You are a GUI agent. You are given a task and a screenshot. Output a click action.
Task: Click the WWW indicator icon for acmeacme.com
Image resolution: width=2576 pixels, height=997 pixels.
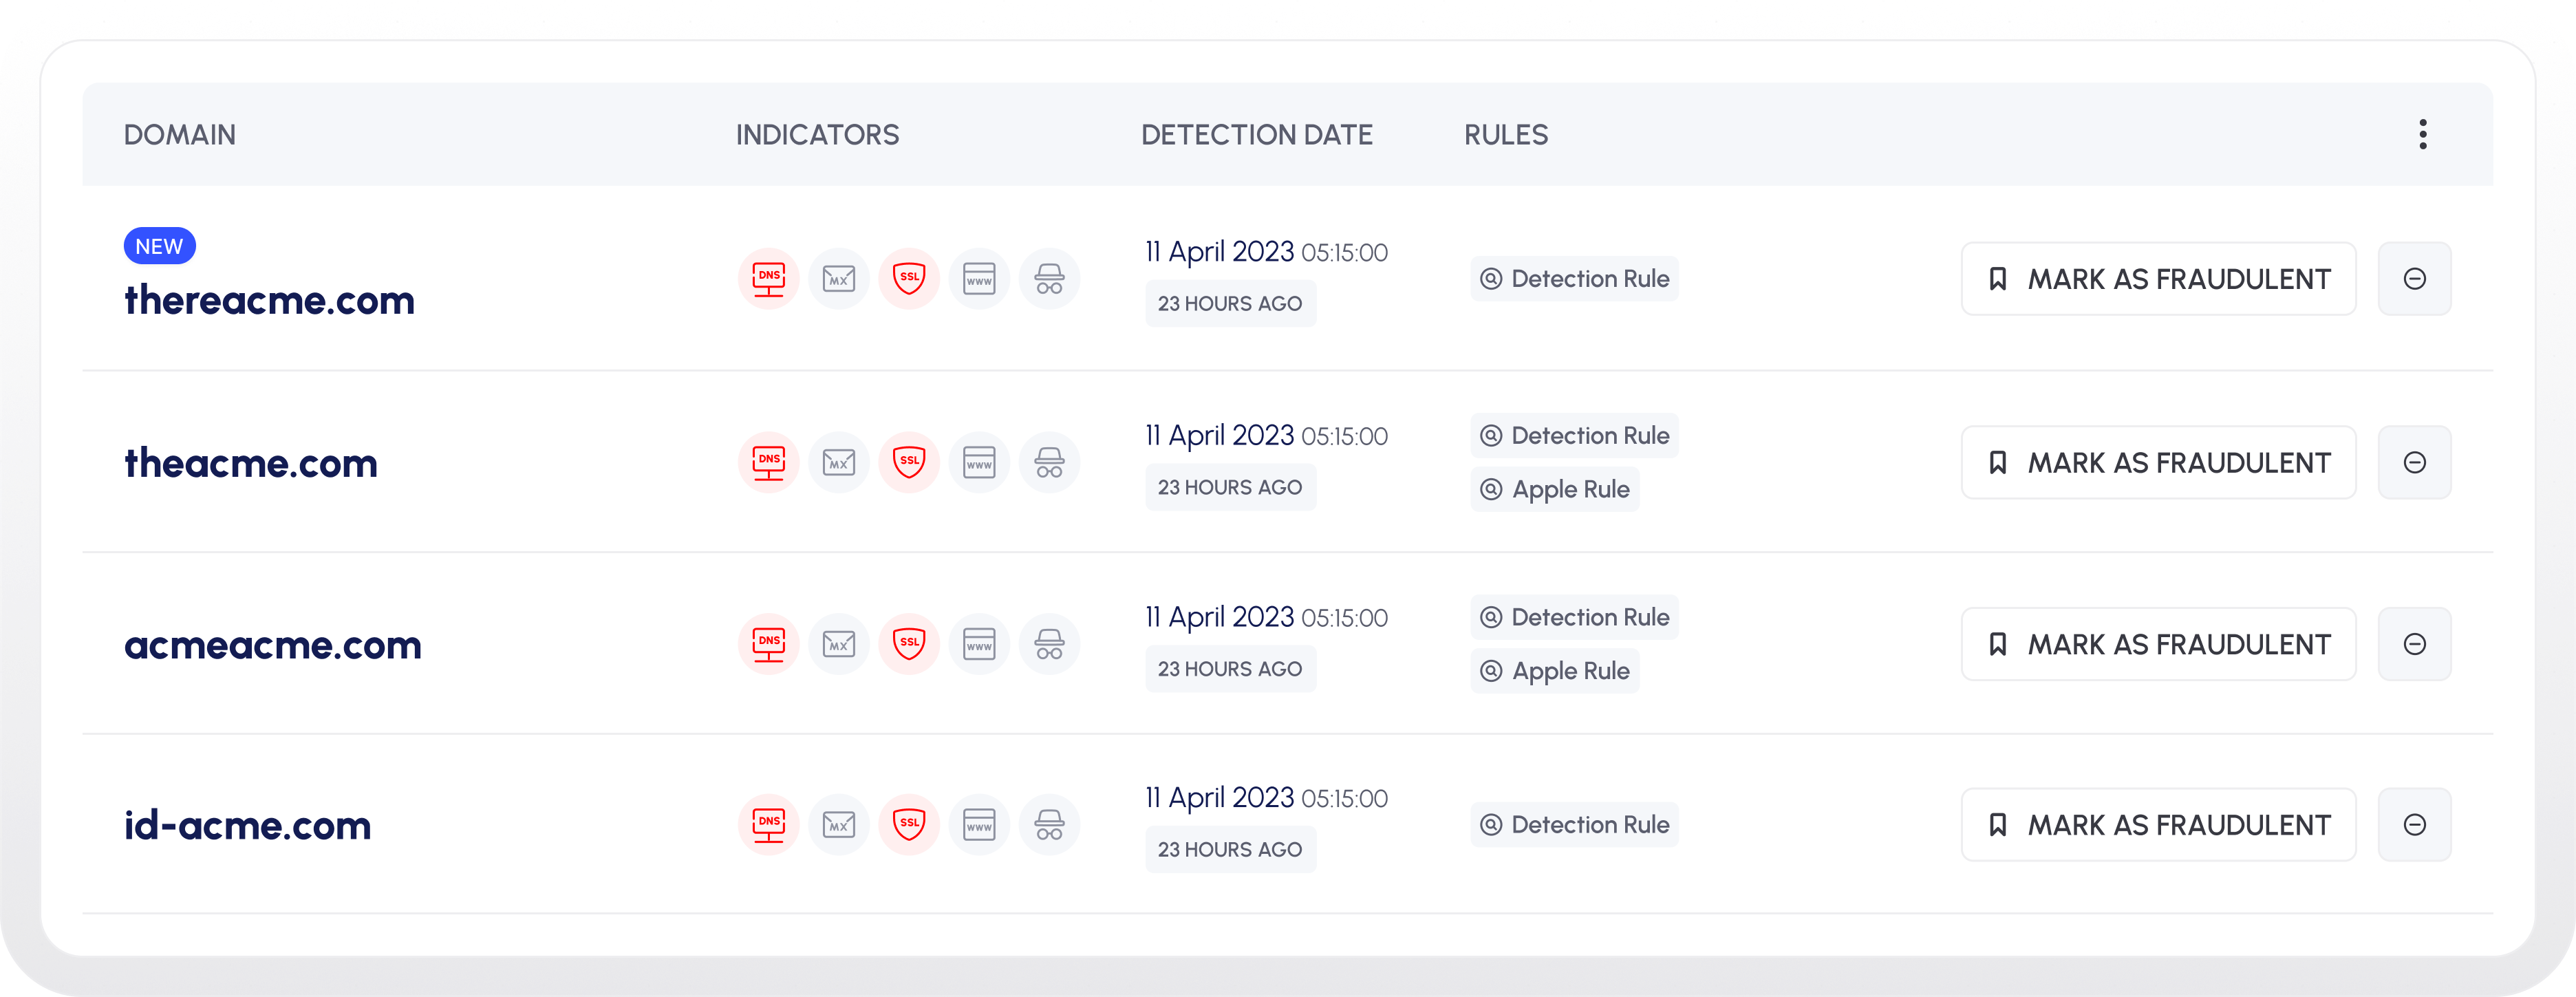(978, 644)
